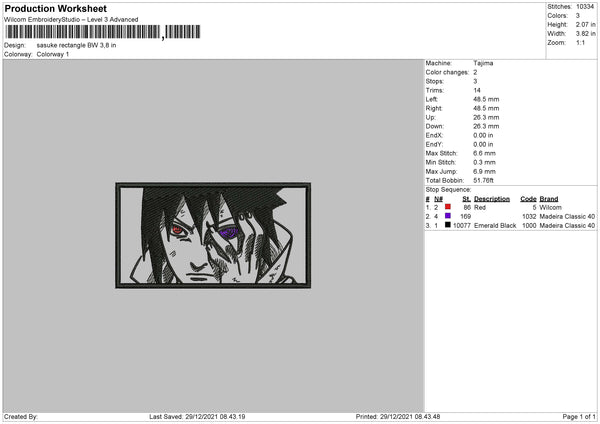Click the Zoom value 1:1
Viewport: 600px width, 424px height.
580,42
